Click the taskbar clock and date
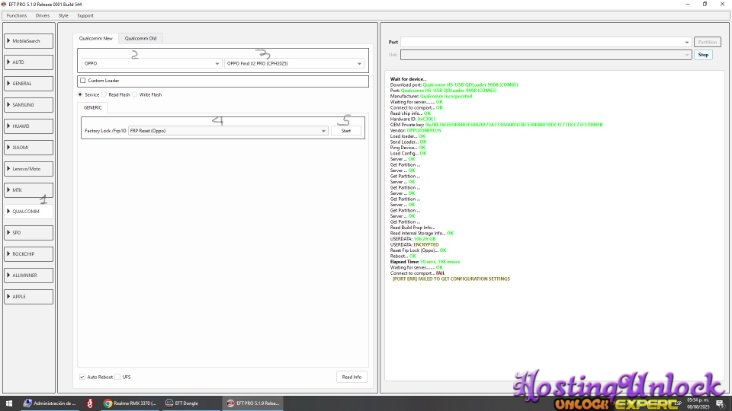732x411 pixels. tap(698, 403)
